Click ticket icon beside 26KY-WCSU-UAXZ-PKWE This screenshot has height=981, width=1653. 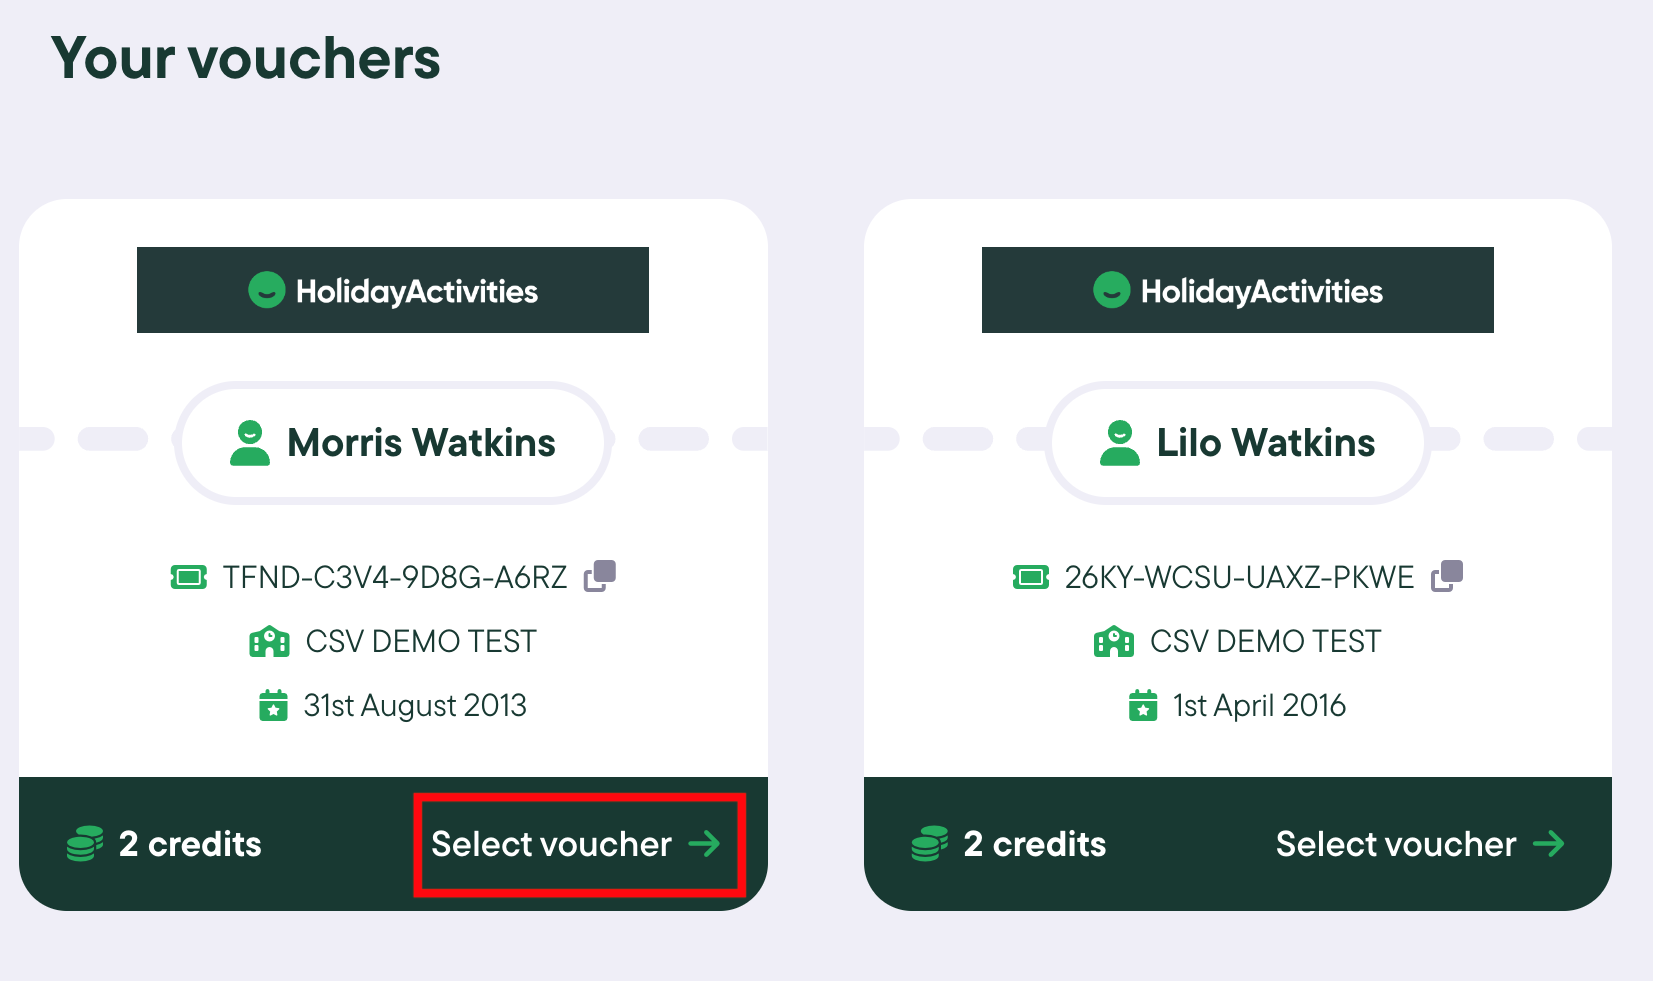1031,577
